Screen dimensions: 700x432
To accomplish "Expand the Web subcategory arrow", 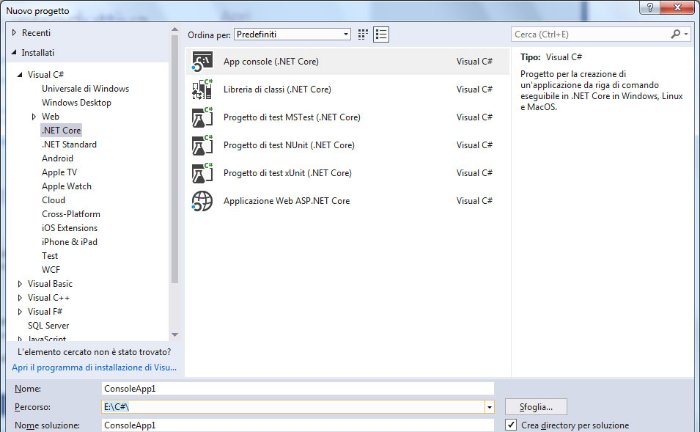I will click(x=33, y=116).
